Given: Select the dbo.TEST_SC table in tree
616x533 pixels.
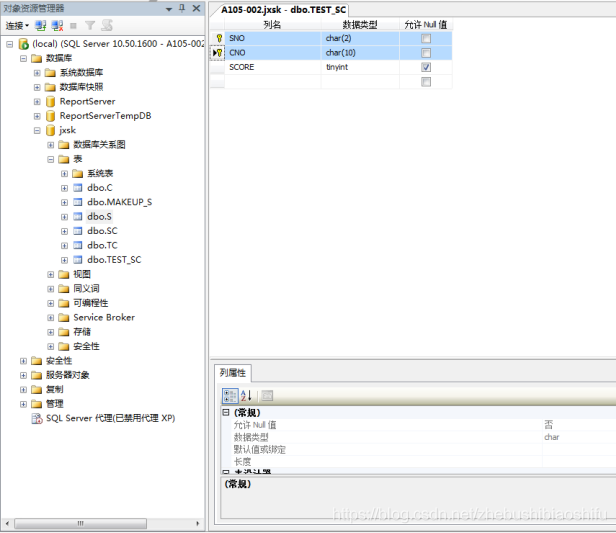Looking at the screenshot, I should click(x=114, y=260).
